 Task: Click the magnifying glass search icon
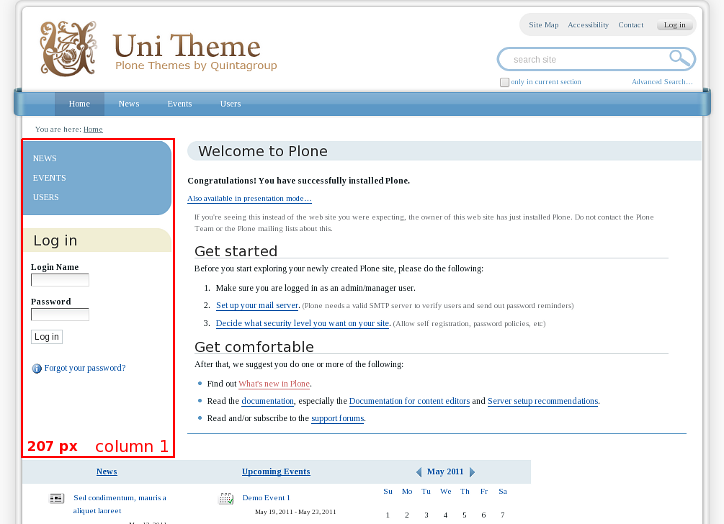(x=679, y=59)
